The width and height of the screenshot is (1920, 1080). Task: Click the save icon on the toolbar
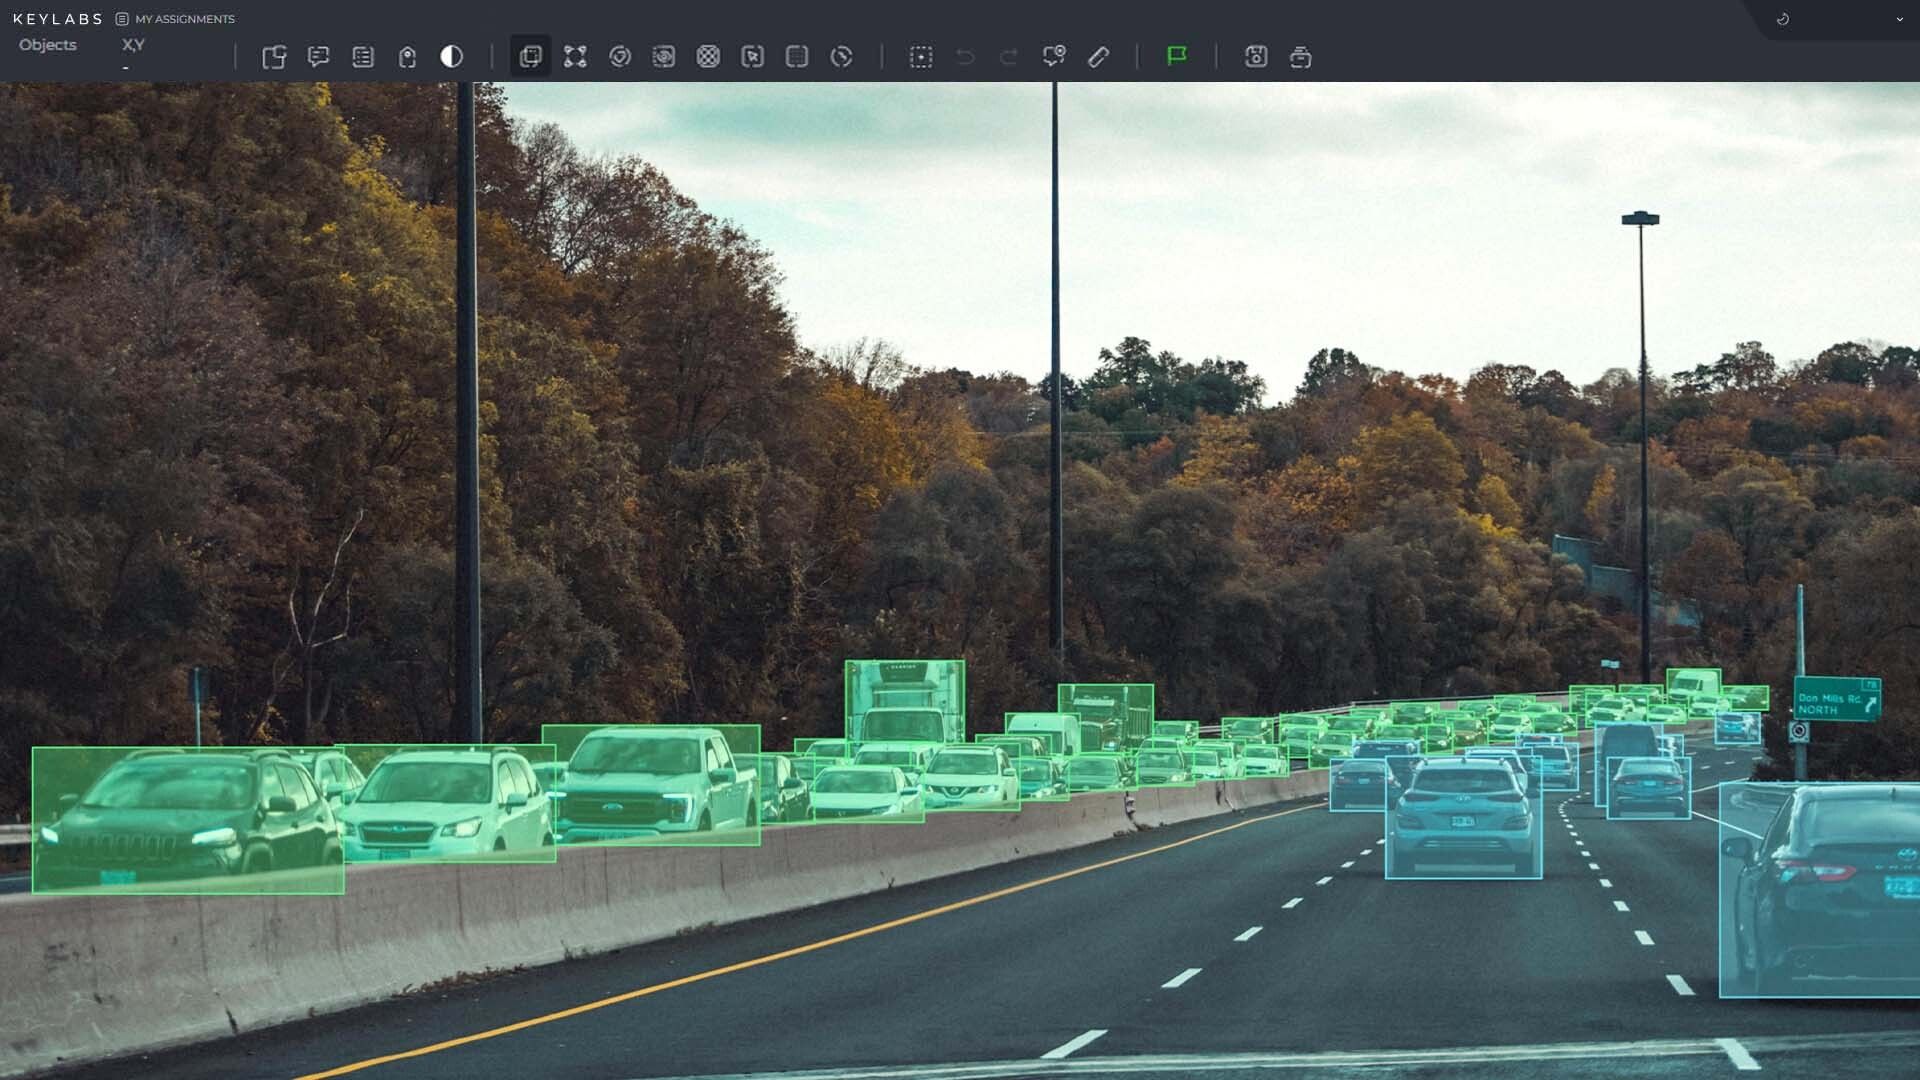pyautogui.click(x=1256, y=58)
